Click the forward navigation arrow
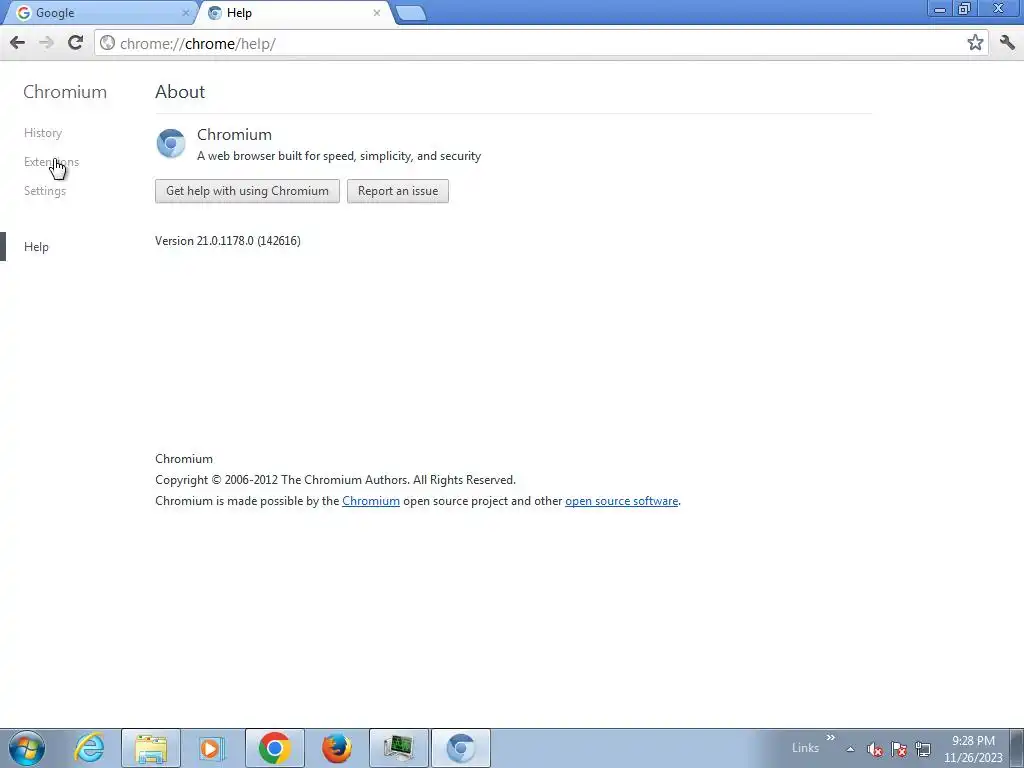The image size is (1024, 768). click(46, 43)
